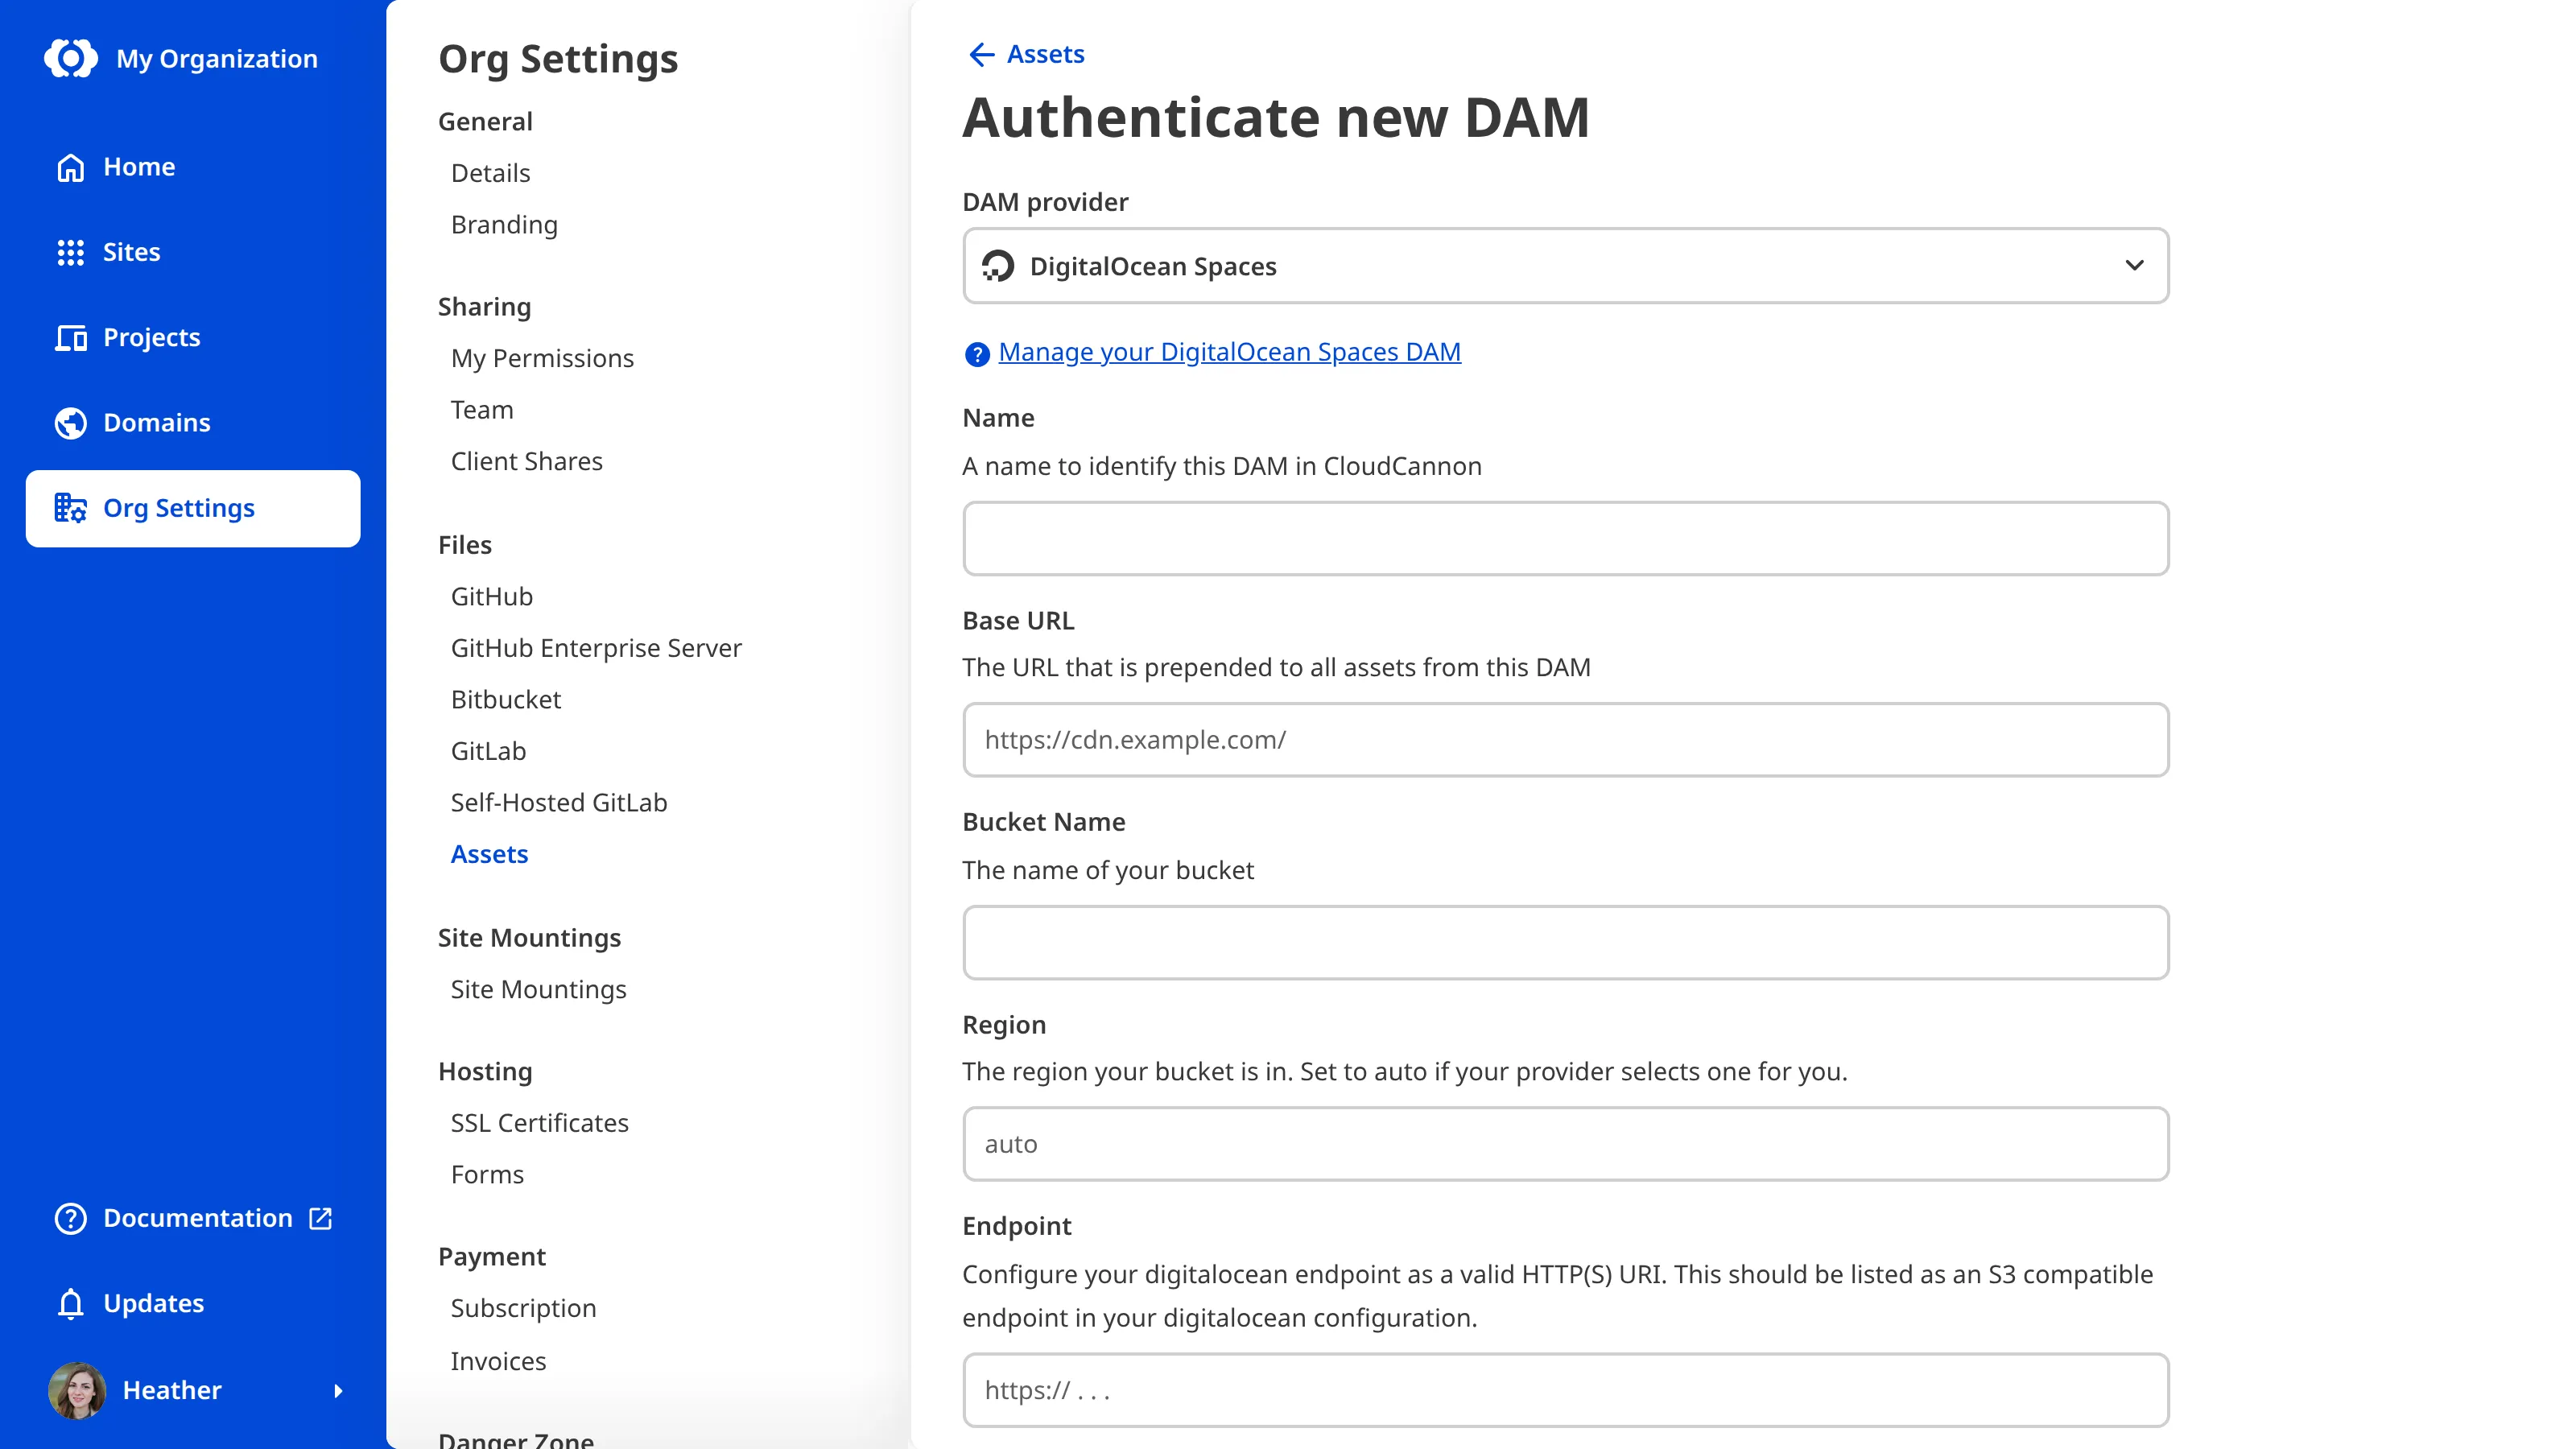Click the Sites grid icon
Screen dimensions: 2576x1449
click(x=70, y=252)
